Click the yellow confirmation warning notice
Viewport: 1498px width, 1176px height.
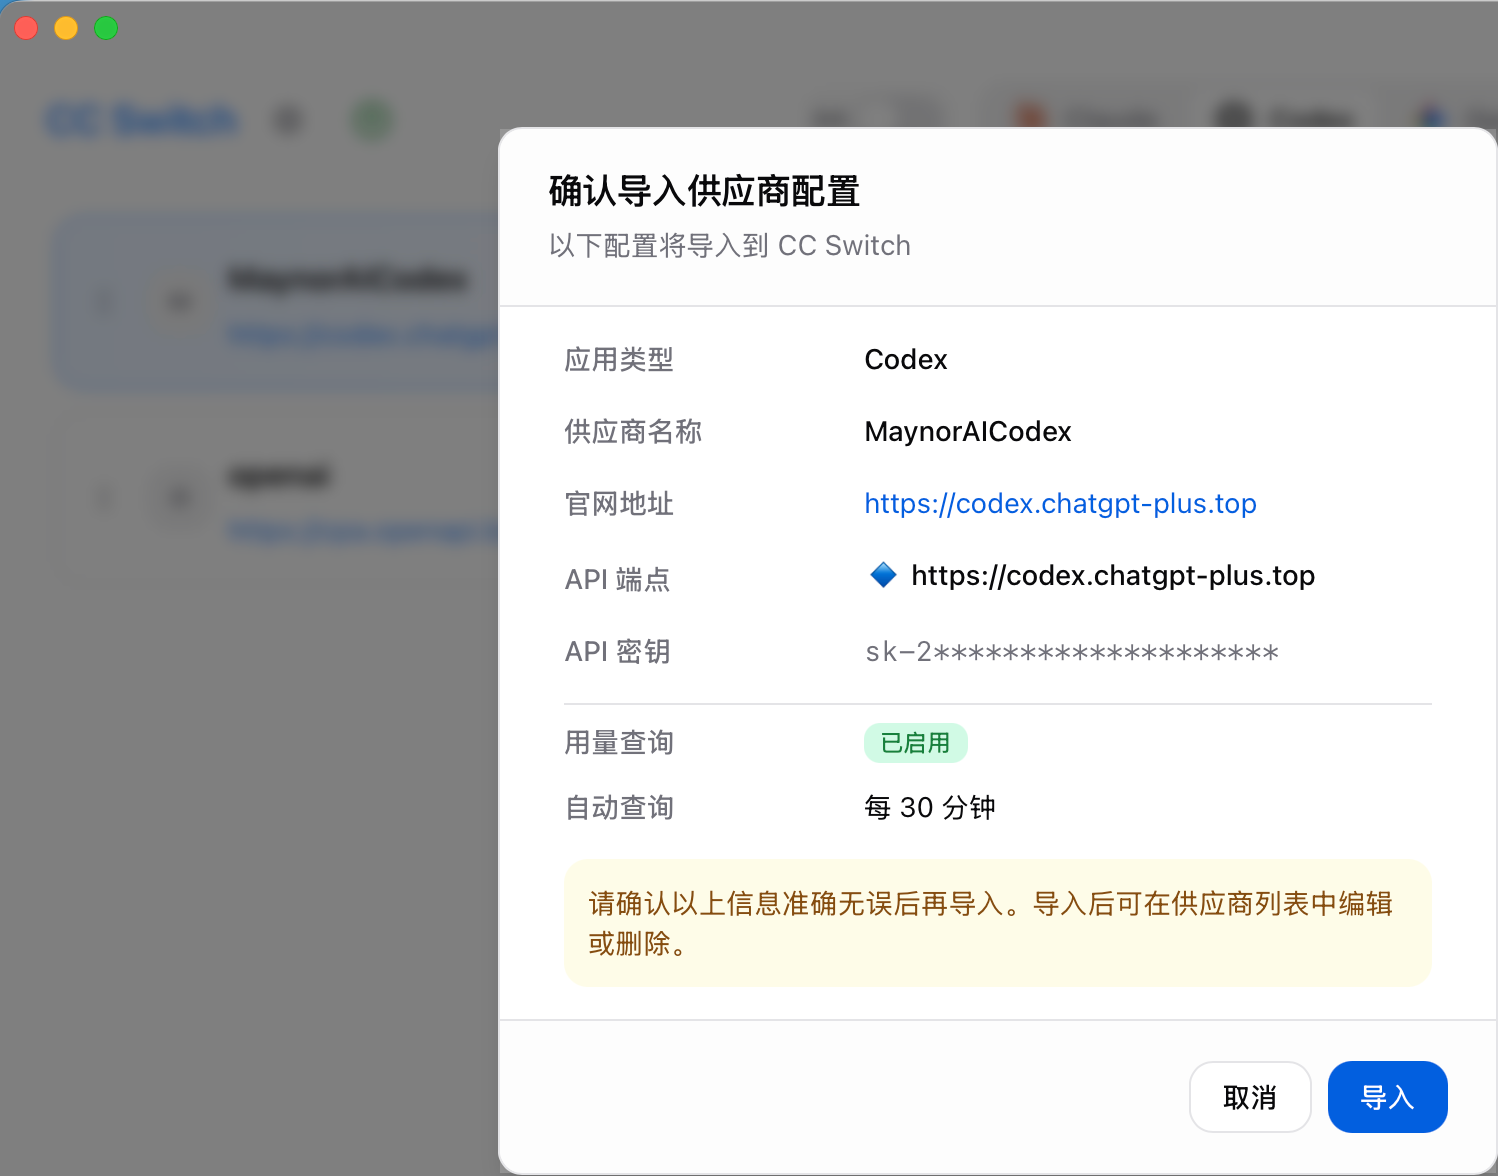tap(997, 923)
